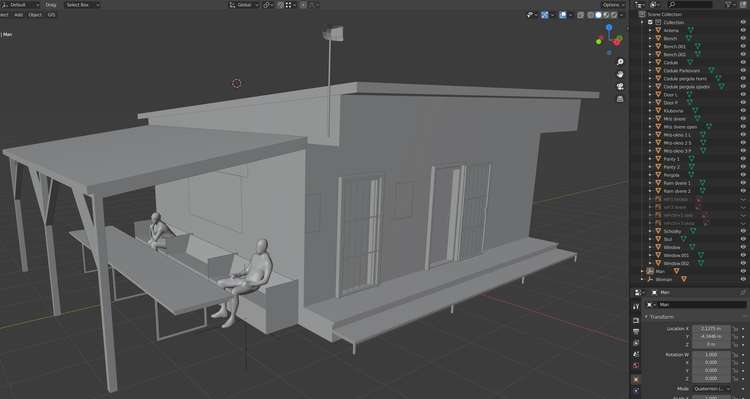
Task: Open the Tool properties tab
Action: tap(636, 307)
